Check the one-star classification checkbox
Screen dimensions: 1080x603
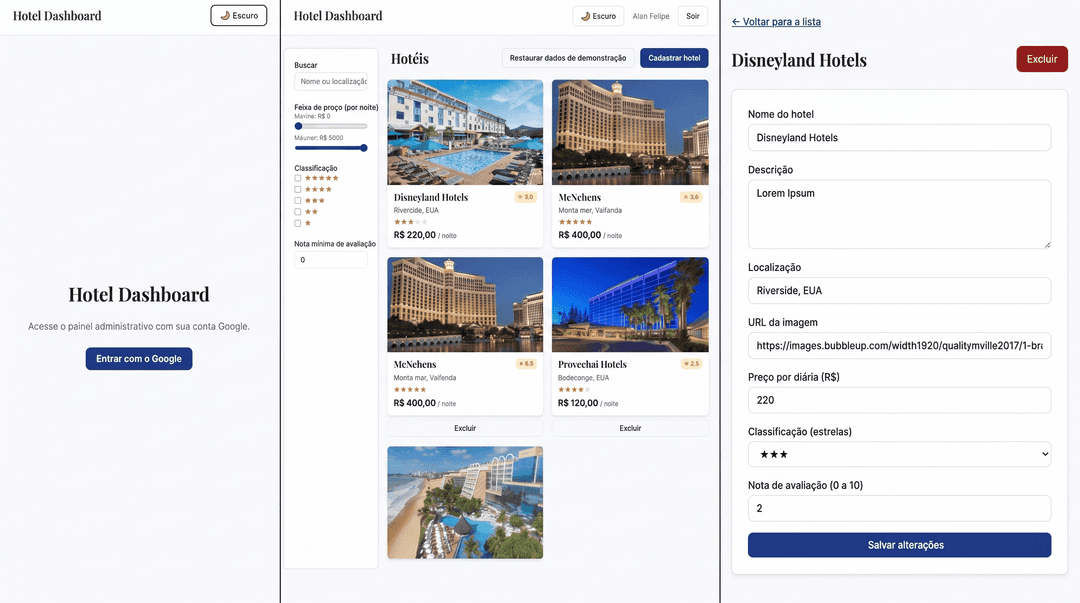tap(298, 223)
